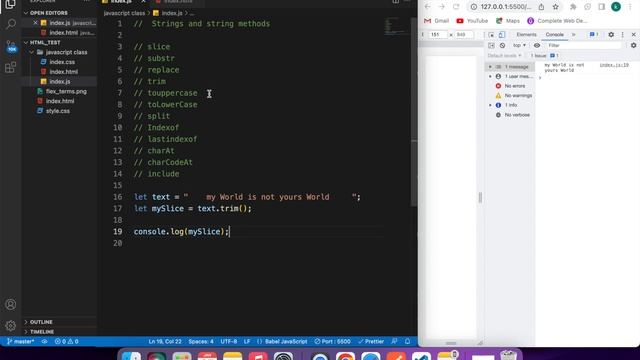Click Prettier in the status bar
Screen dimensions: 640x360
(371, 341)
